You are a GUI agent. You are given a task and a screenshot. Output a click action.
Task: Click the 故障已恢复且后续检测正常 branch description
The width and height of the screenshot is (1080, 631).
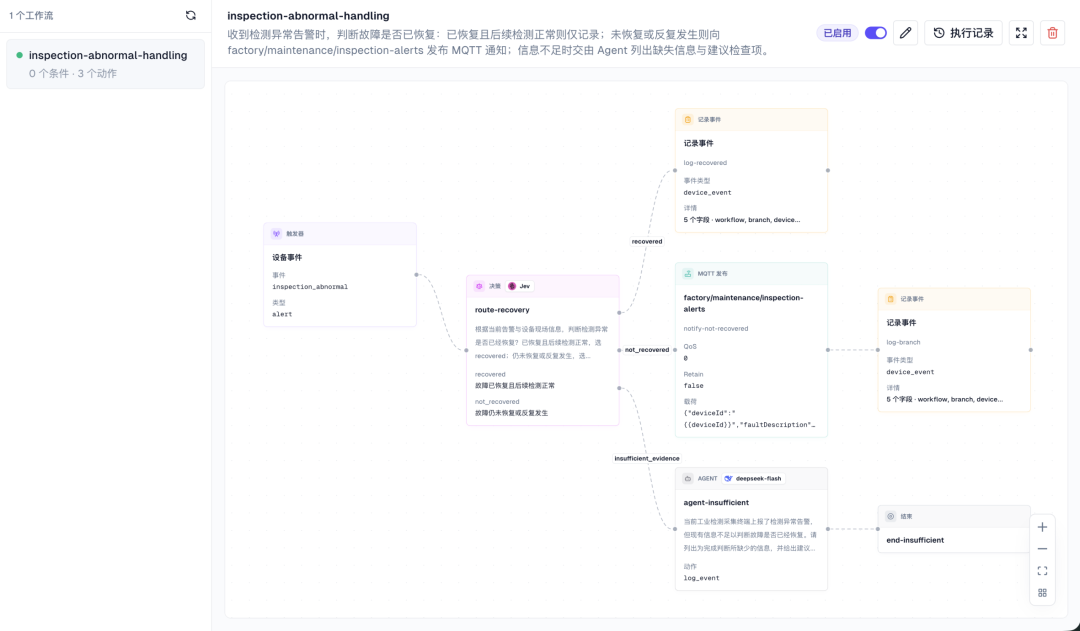tap(515, 386)
